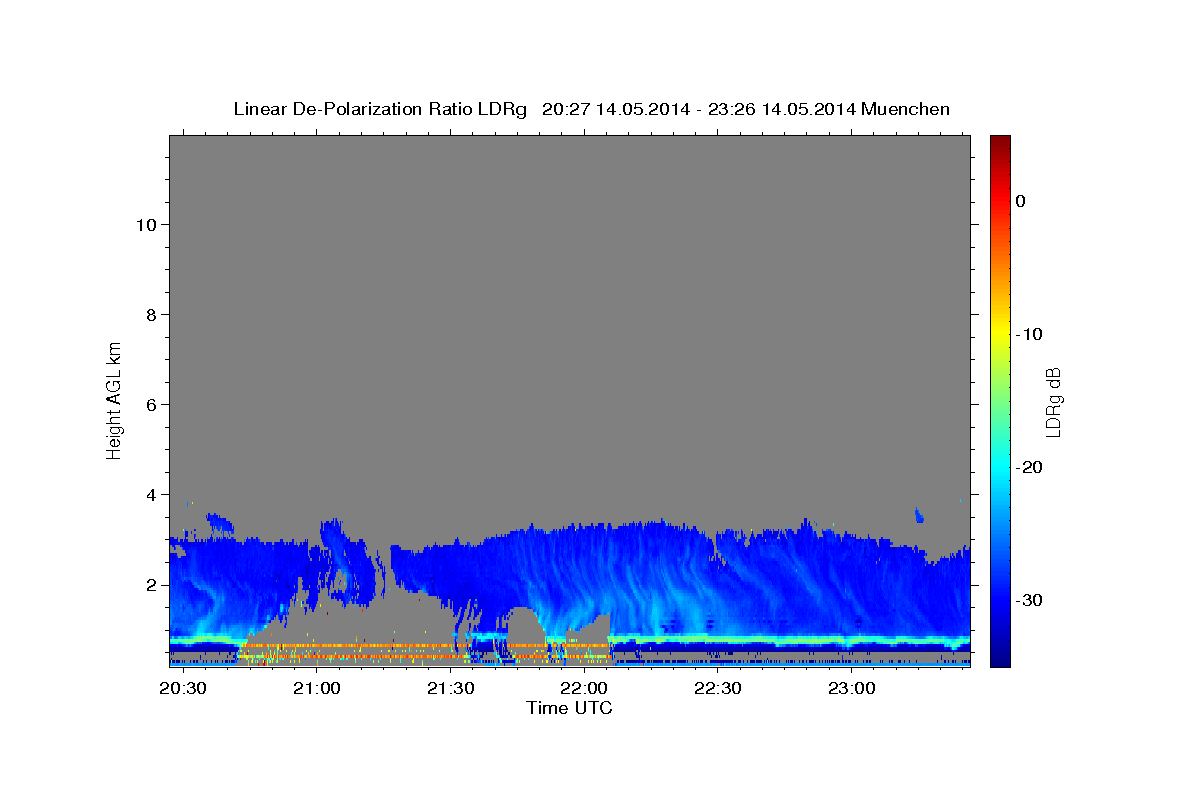Click the colorbar value -30
Viewport: 1200px width, 800px height.
1029,600
